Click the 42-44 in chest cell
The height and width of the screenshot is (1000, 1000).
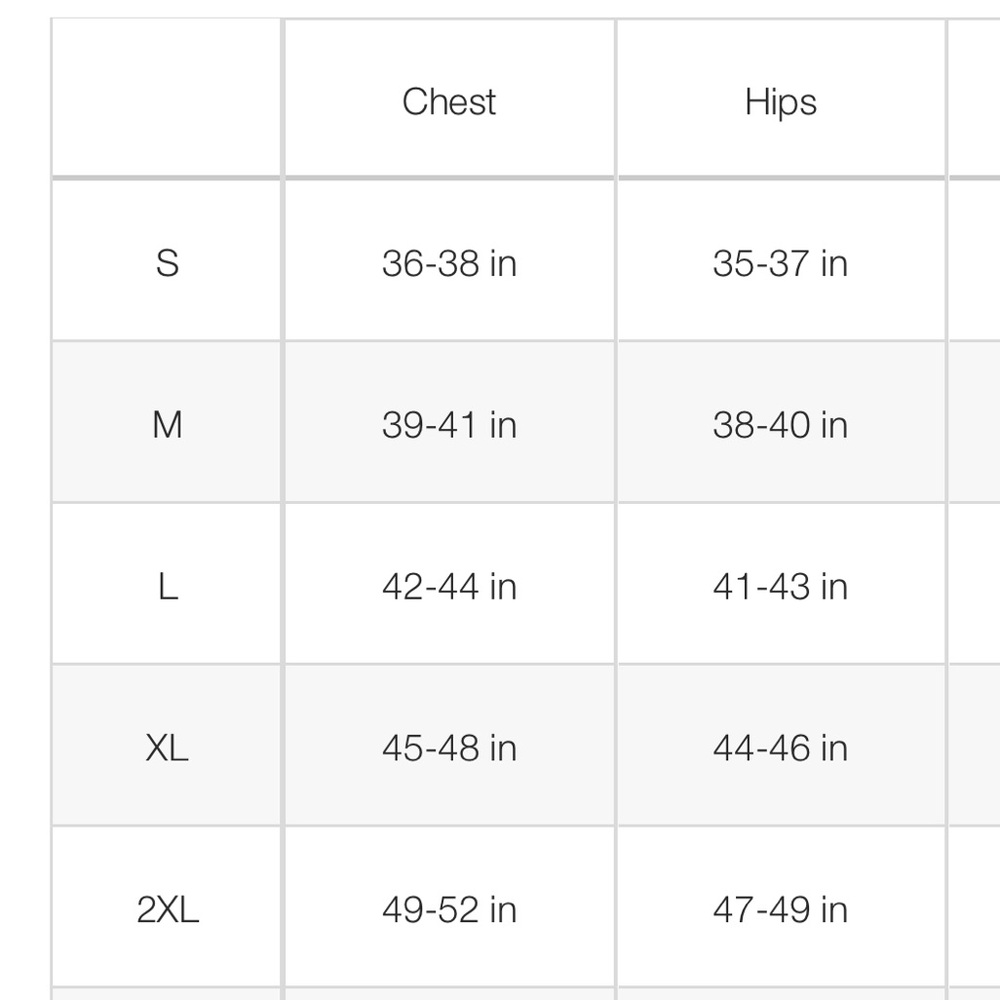click(x=449, y=584)
